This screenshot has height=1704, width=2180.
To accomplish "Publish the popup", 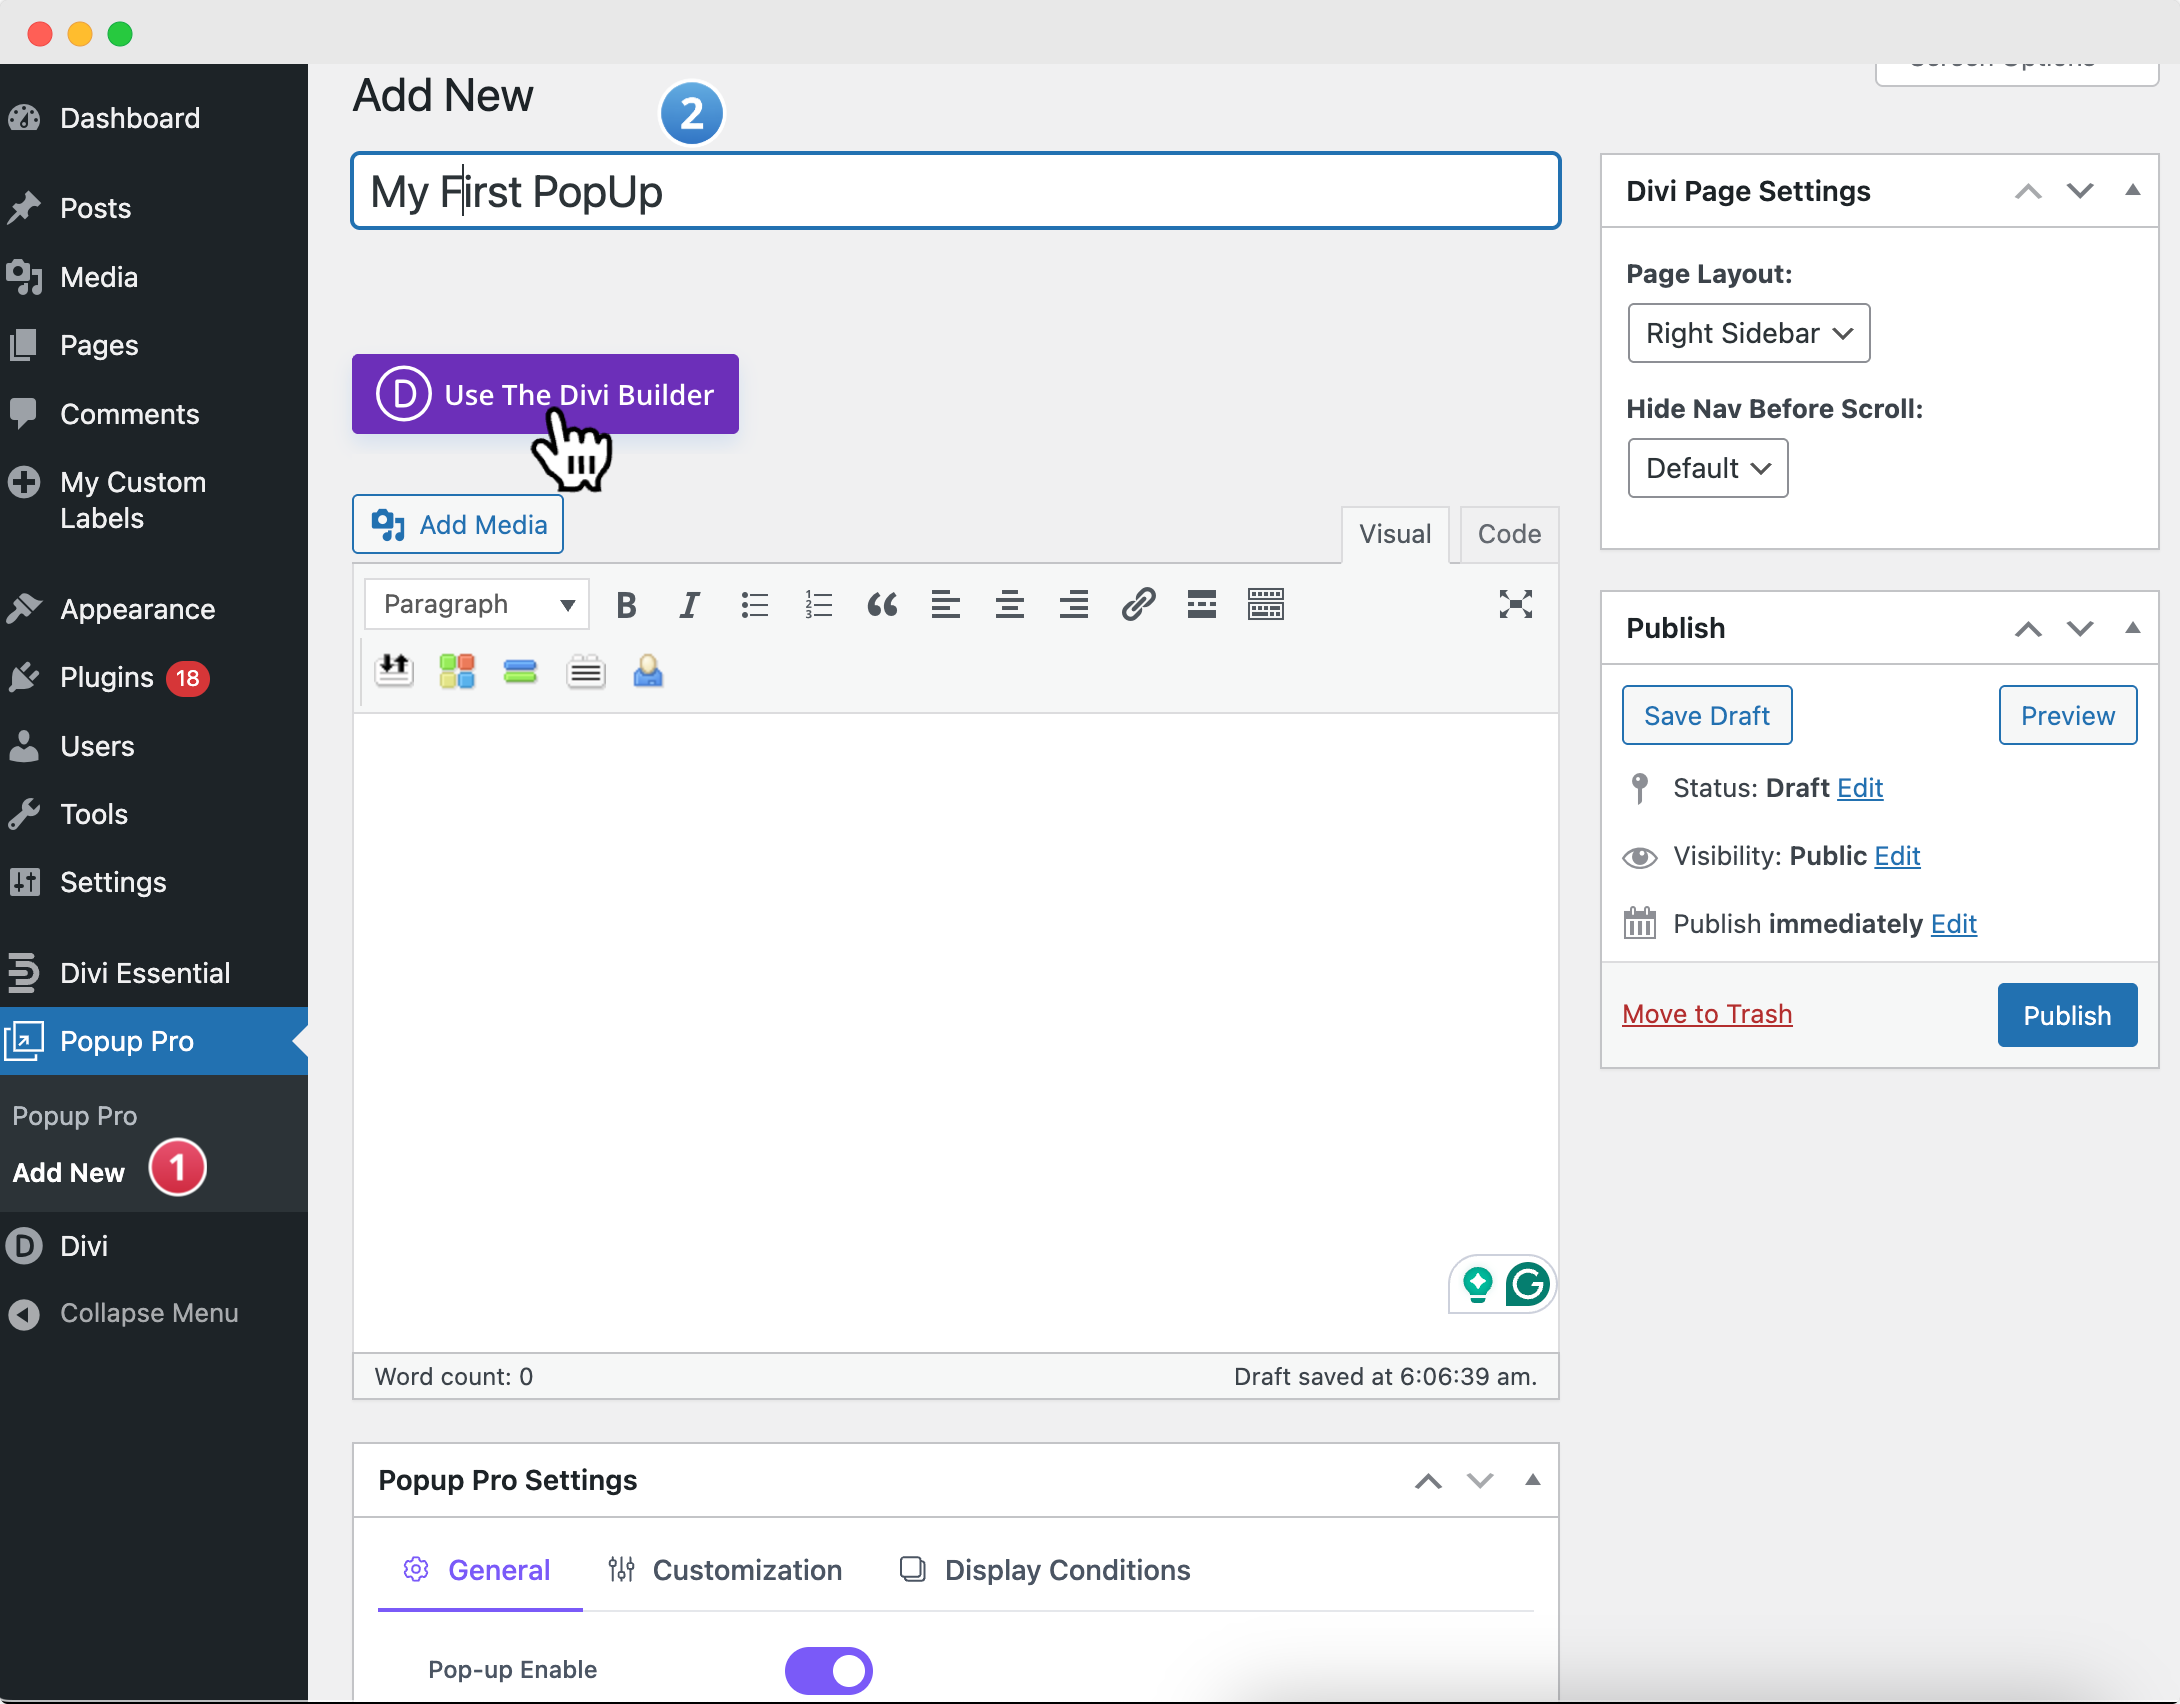I will click(2068, 1015).
